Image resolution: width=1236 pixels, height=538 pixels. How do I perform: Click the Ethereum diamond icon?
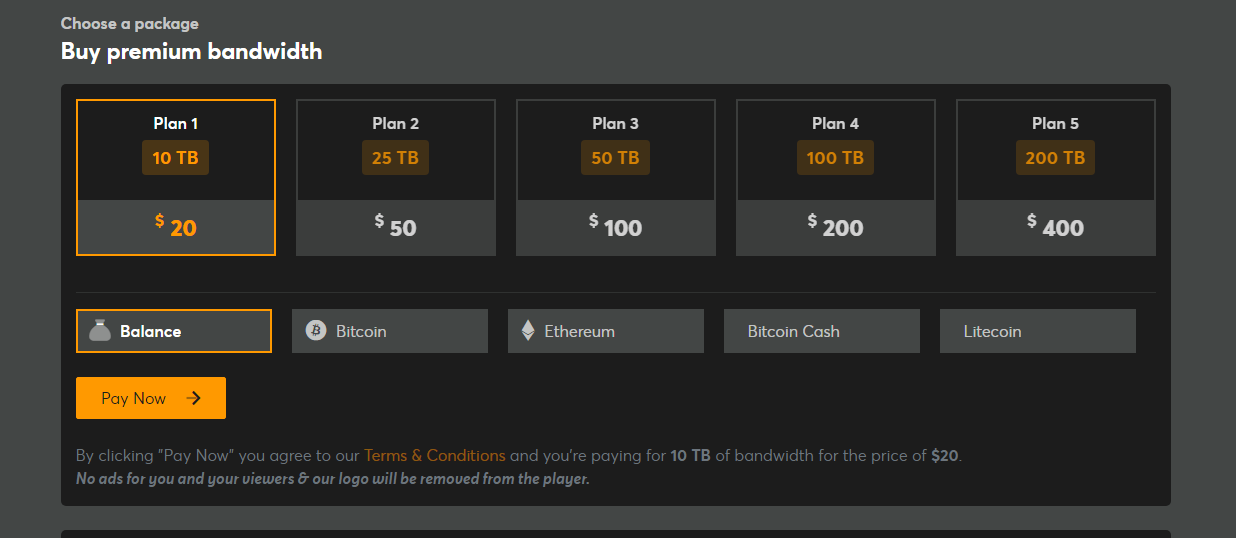[x=528, y=331]
